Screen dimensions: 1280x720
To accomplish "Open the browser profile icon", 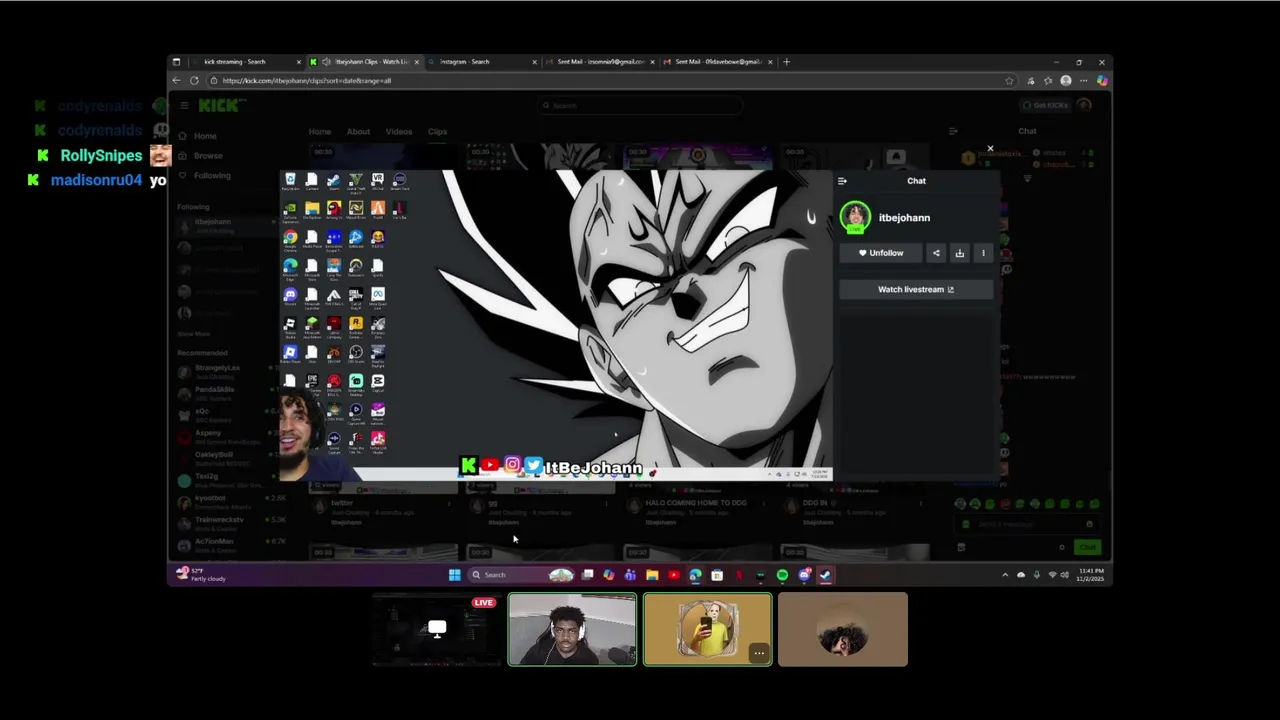I will coord(1066,80).
